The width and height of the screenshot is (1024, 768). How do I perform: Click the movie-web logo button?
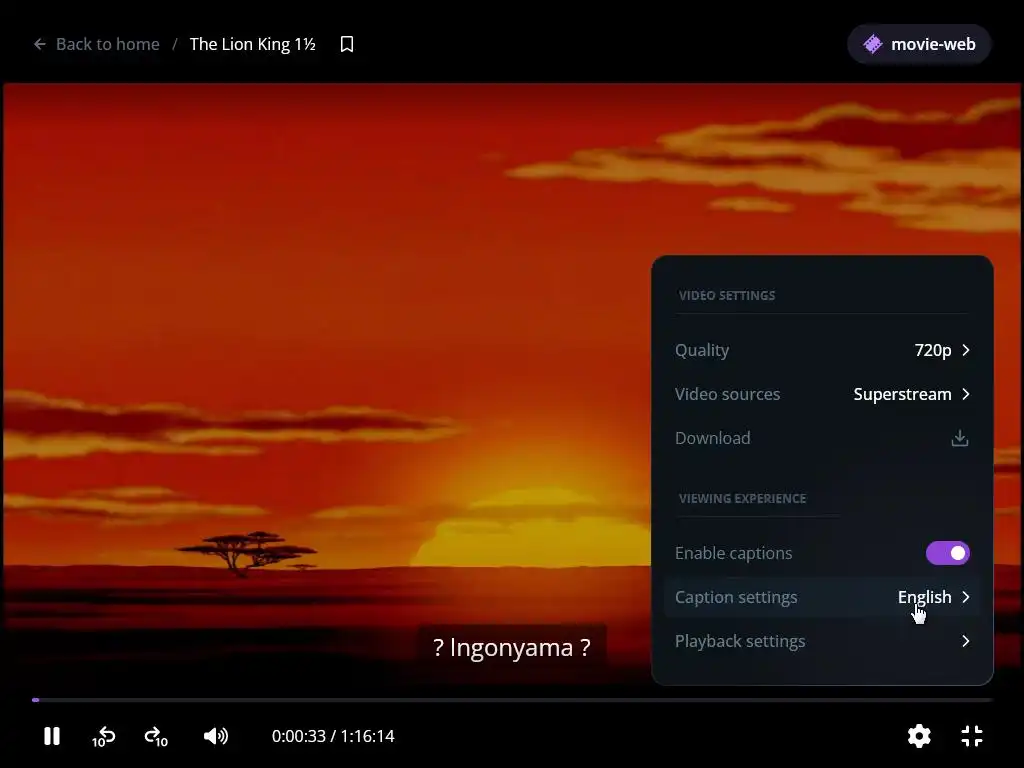point(919,44)
